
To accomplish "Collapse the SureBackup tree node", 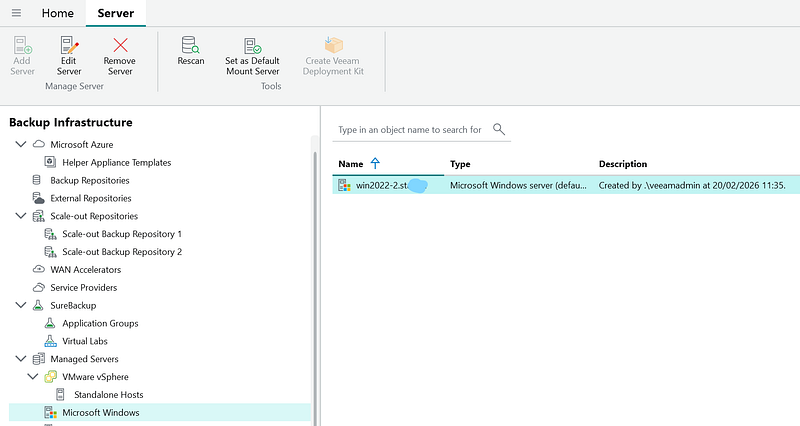I will (x=22, y=305).
